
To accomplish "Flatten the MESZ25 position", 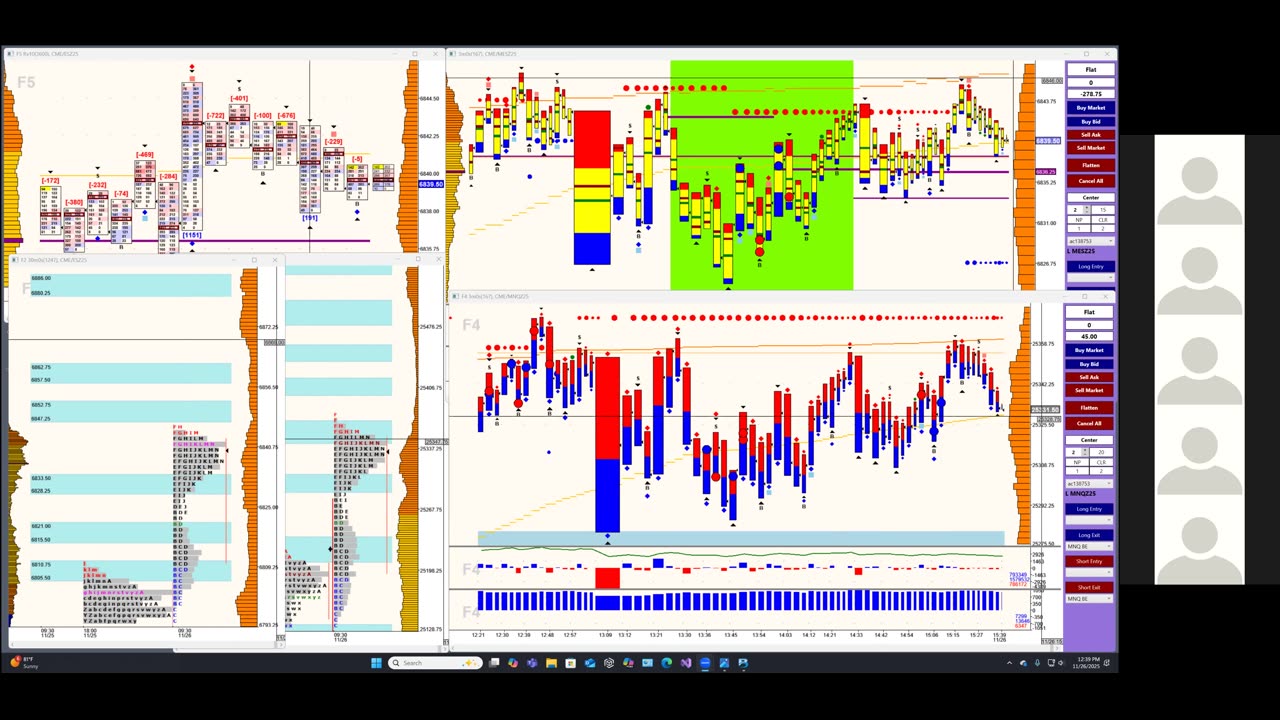I will [x=1091, y=165].
